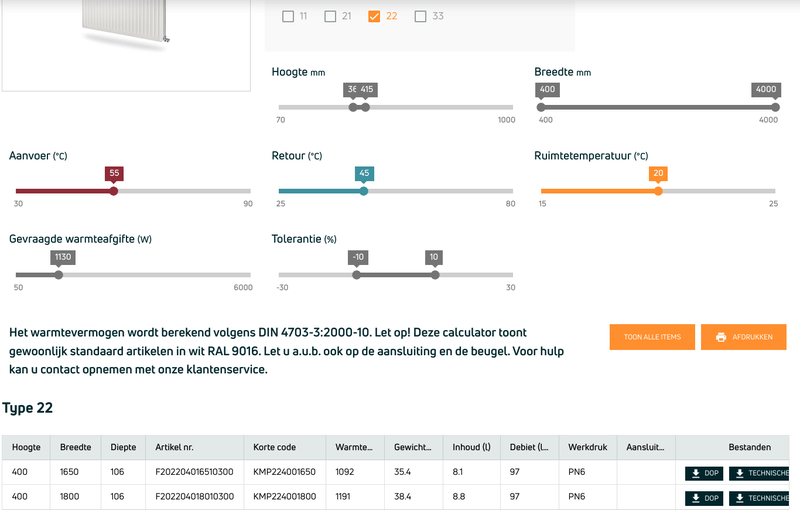Click the Hoogte upper slider handle at 415

coord(365,107)
